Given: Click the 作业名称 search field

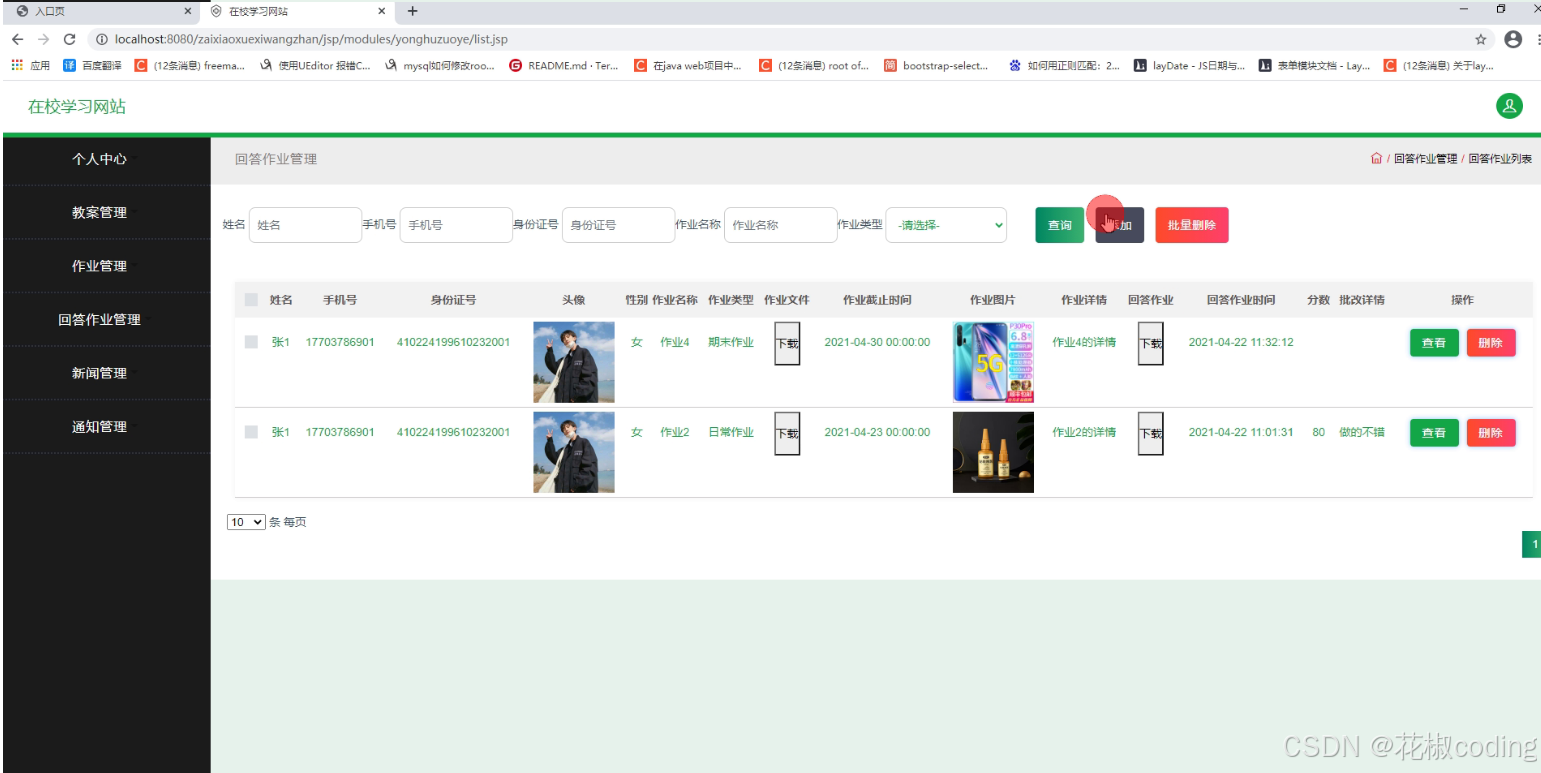Looking at the screenshot, I should tap(780, 225).
